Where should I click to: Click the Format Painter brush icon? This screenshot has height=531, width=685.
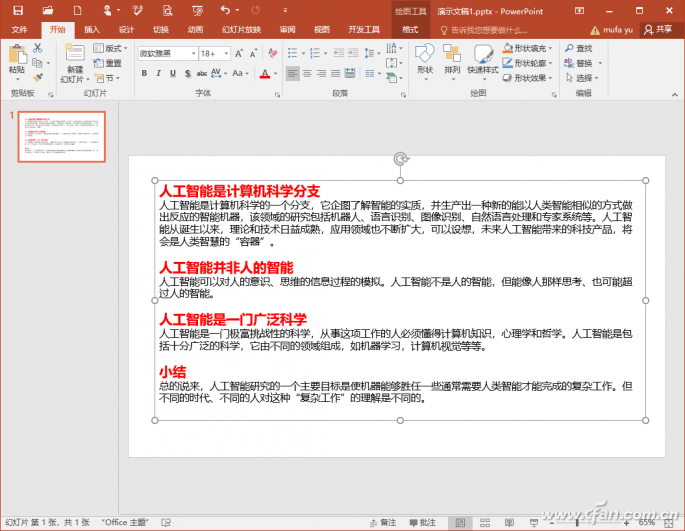(38, 78)
